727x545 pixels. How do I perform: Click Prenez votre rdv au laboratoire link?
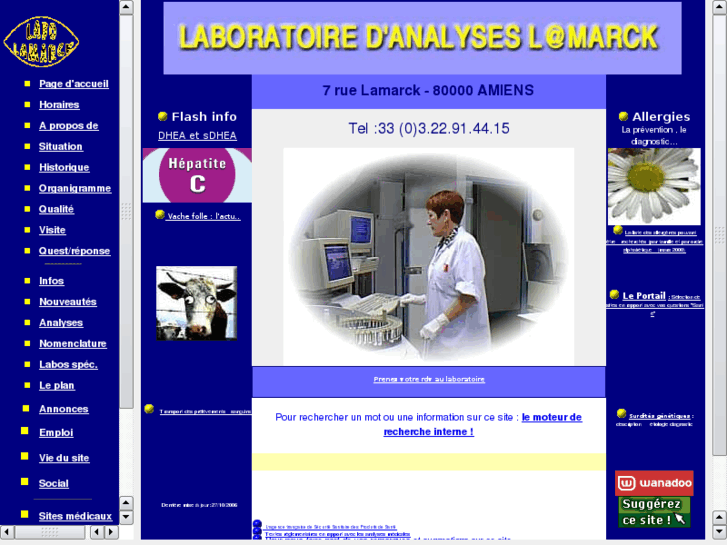[429, 379]
